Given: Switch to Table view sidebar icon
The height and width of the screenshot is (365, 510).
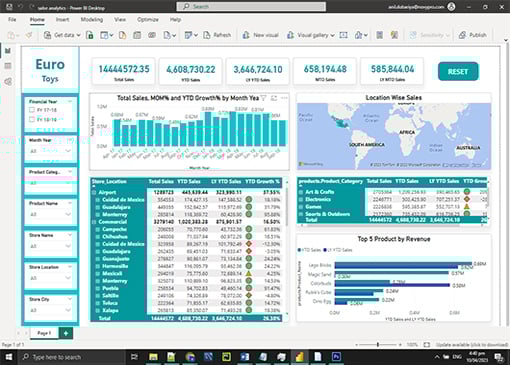Looking at the screenshot, I should tap(8, 66).
